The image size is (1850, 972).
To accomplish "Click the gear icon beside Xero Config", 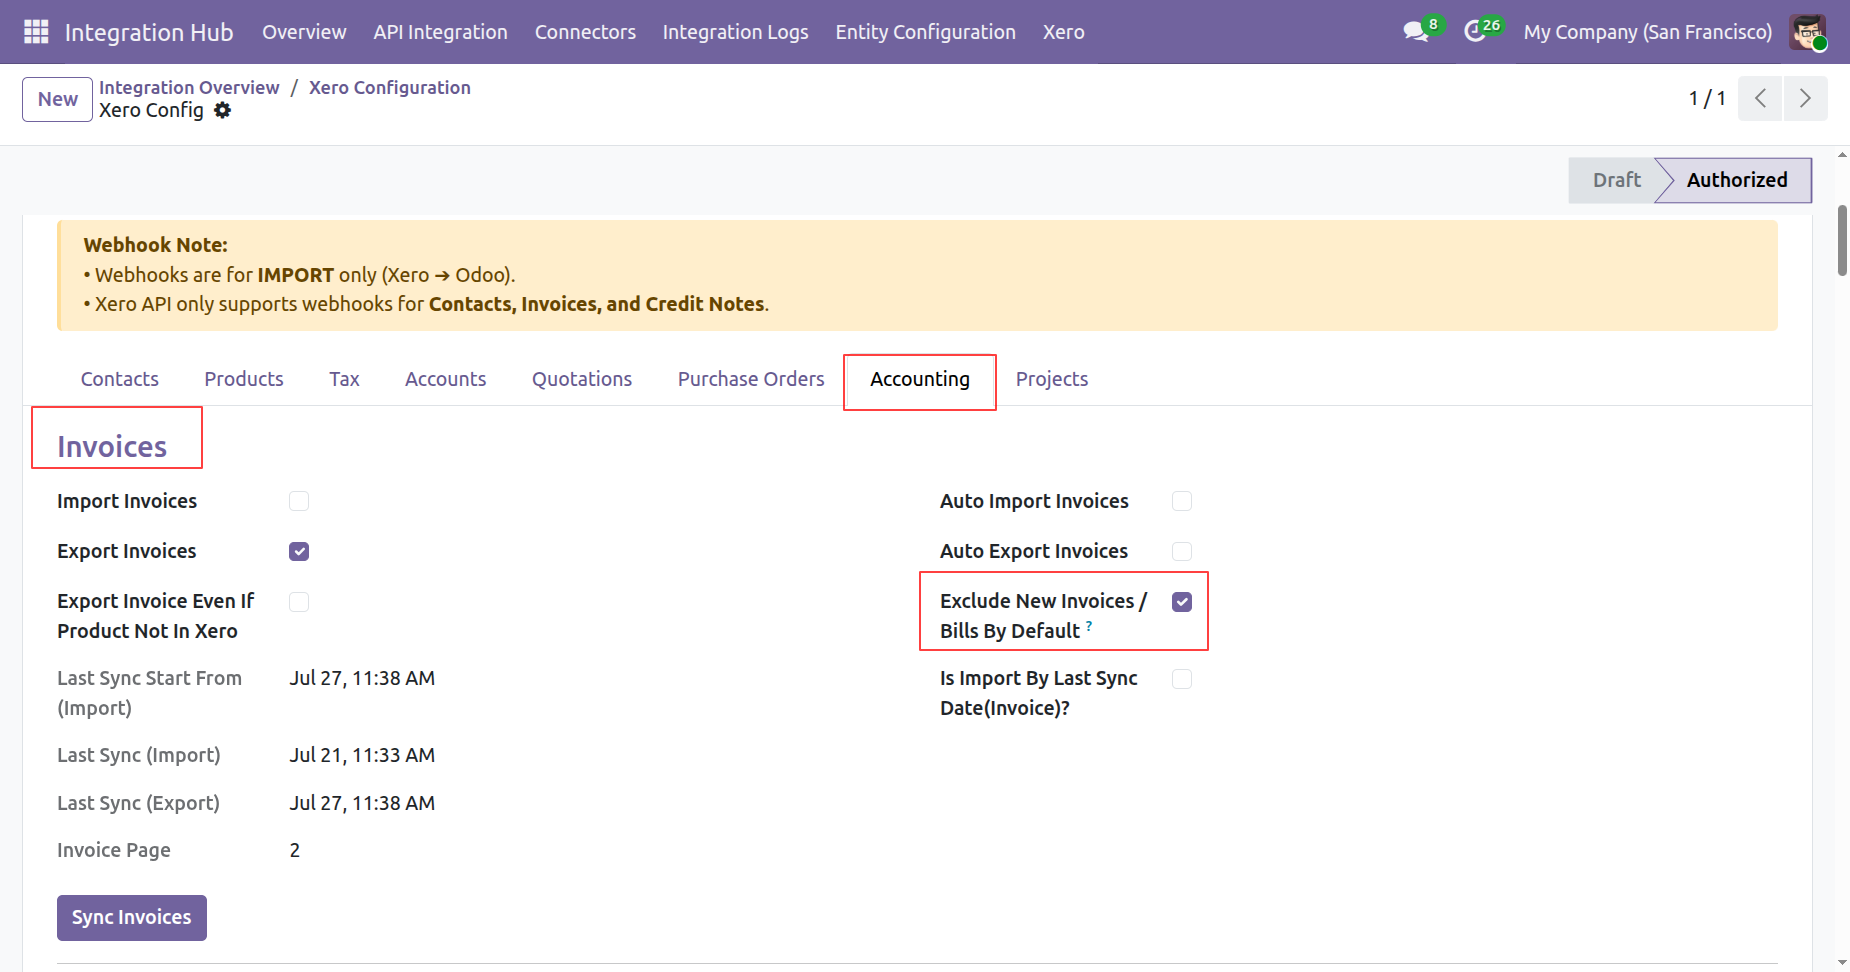I will (x=222, y=110).
